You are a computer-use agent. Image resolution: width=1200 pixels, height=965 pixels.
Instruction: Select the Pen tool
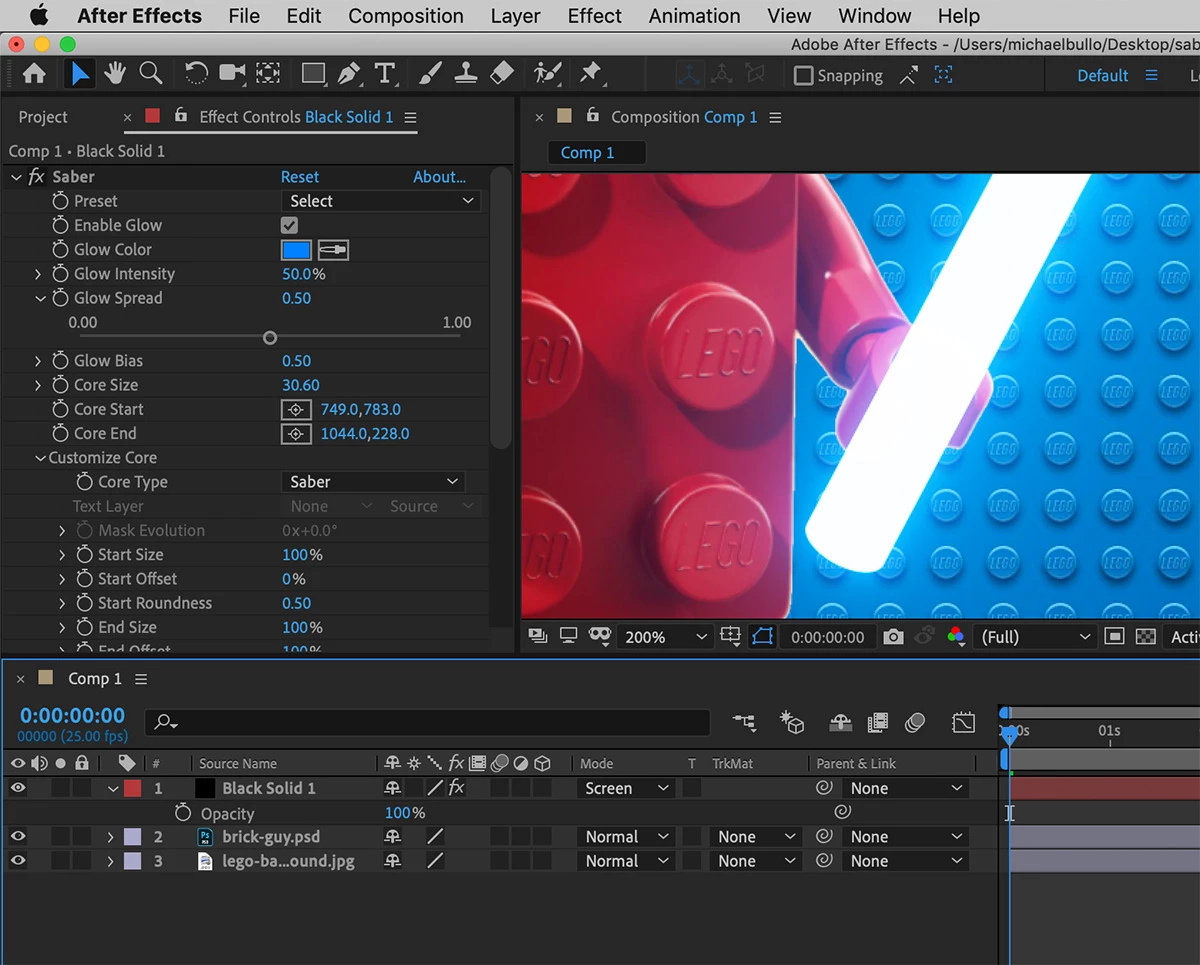pyautogui.click(x=348, y=73)
